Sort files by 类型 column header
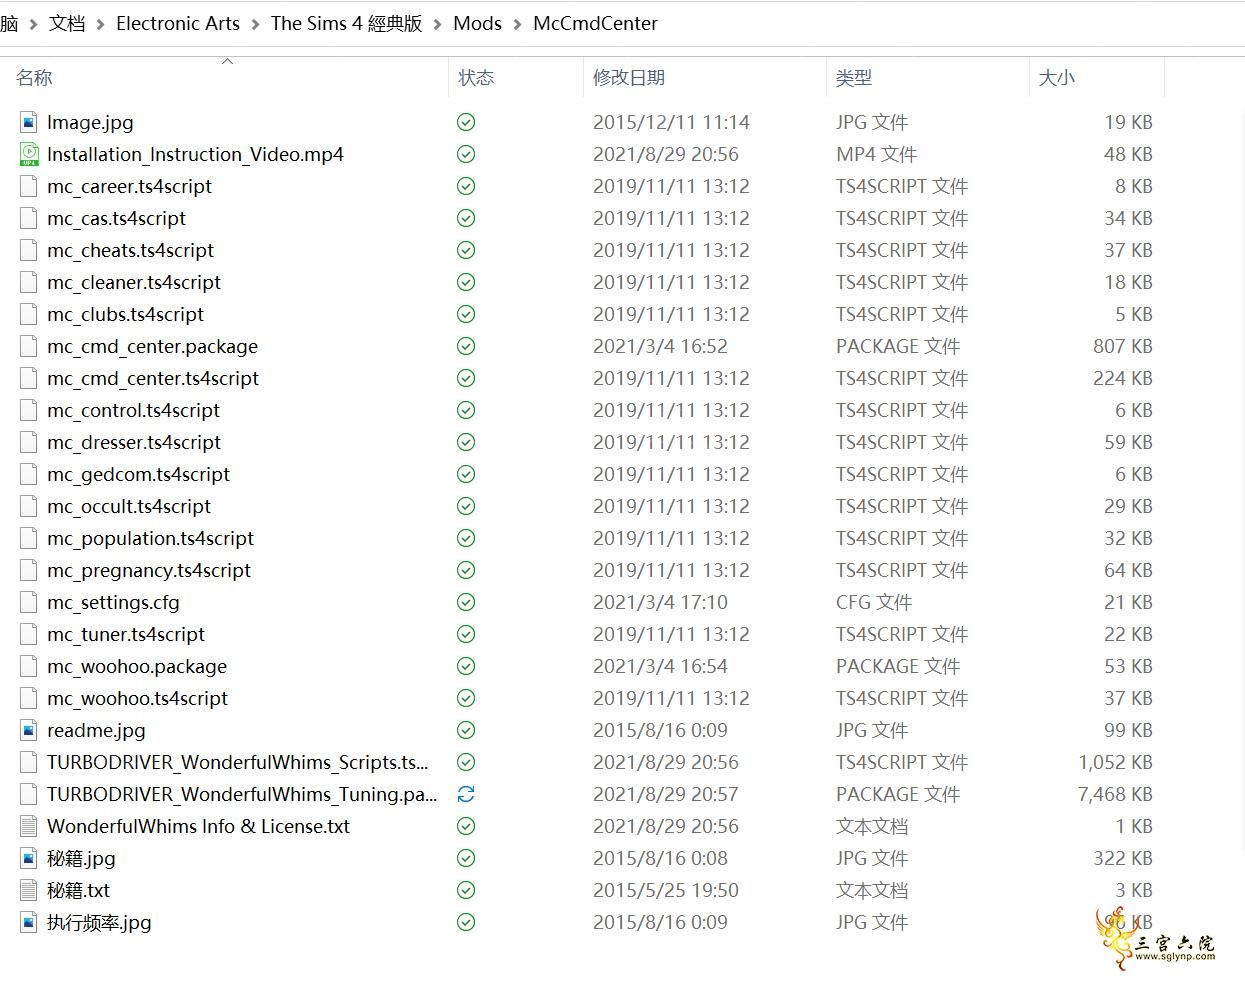Image resolution: width=1245 pixels, height=1001 pixels. point(854,78)
